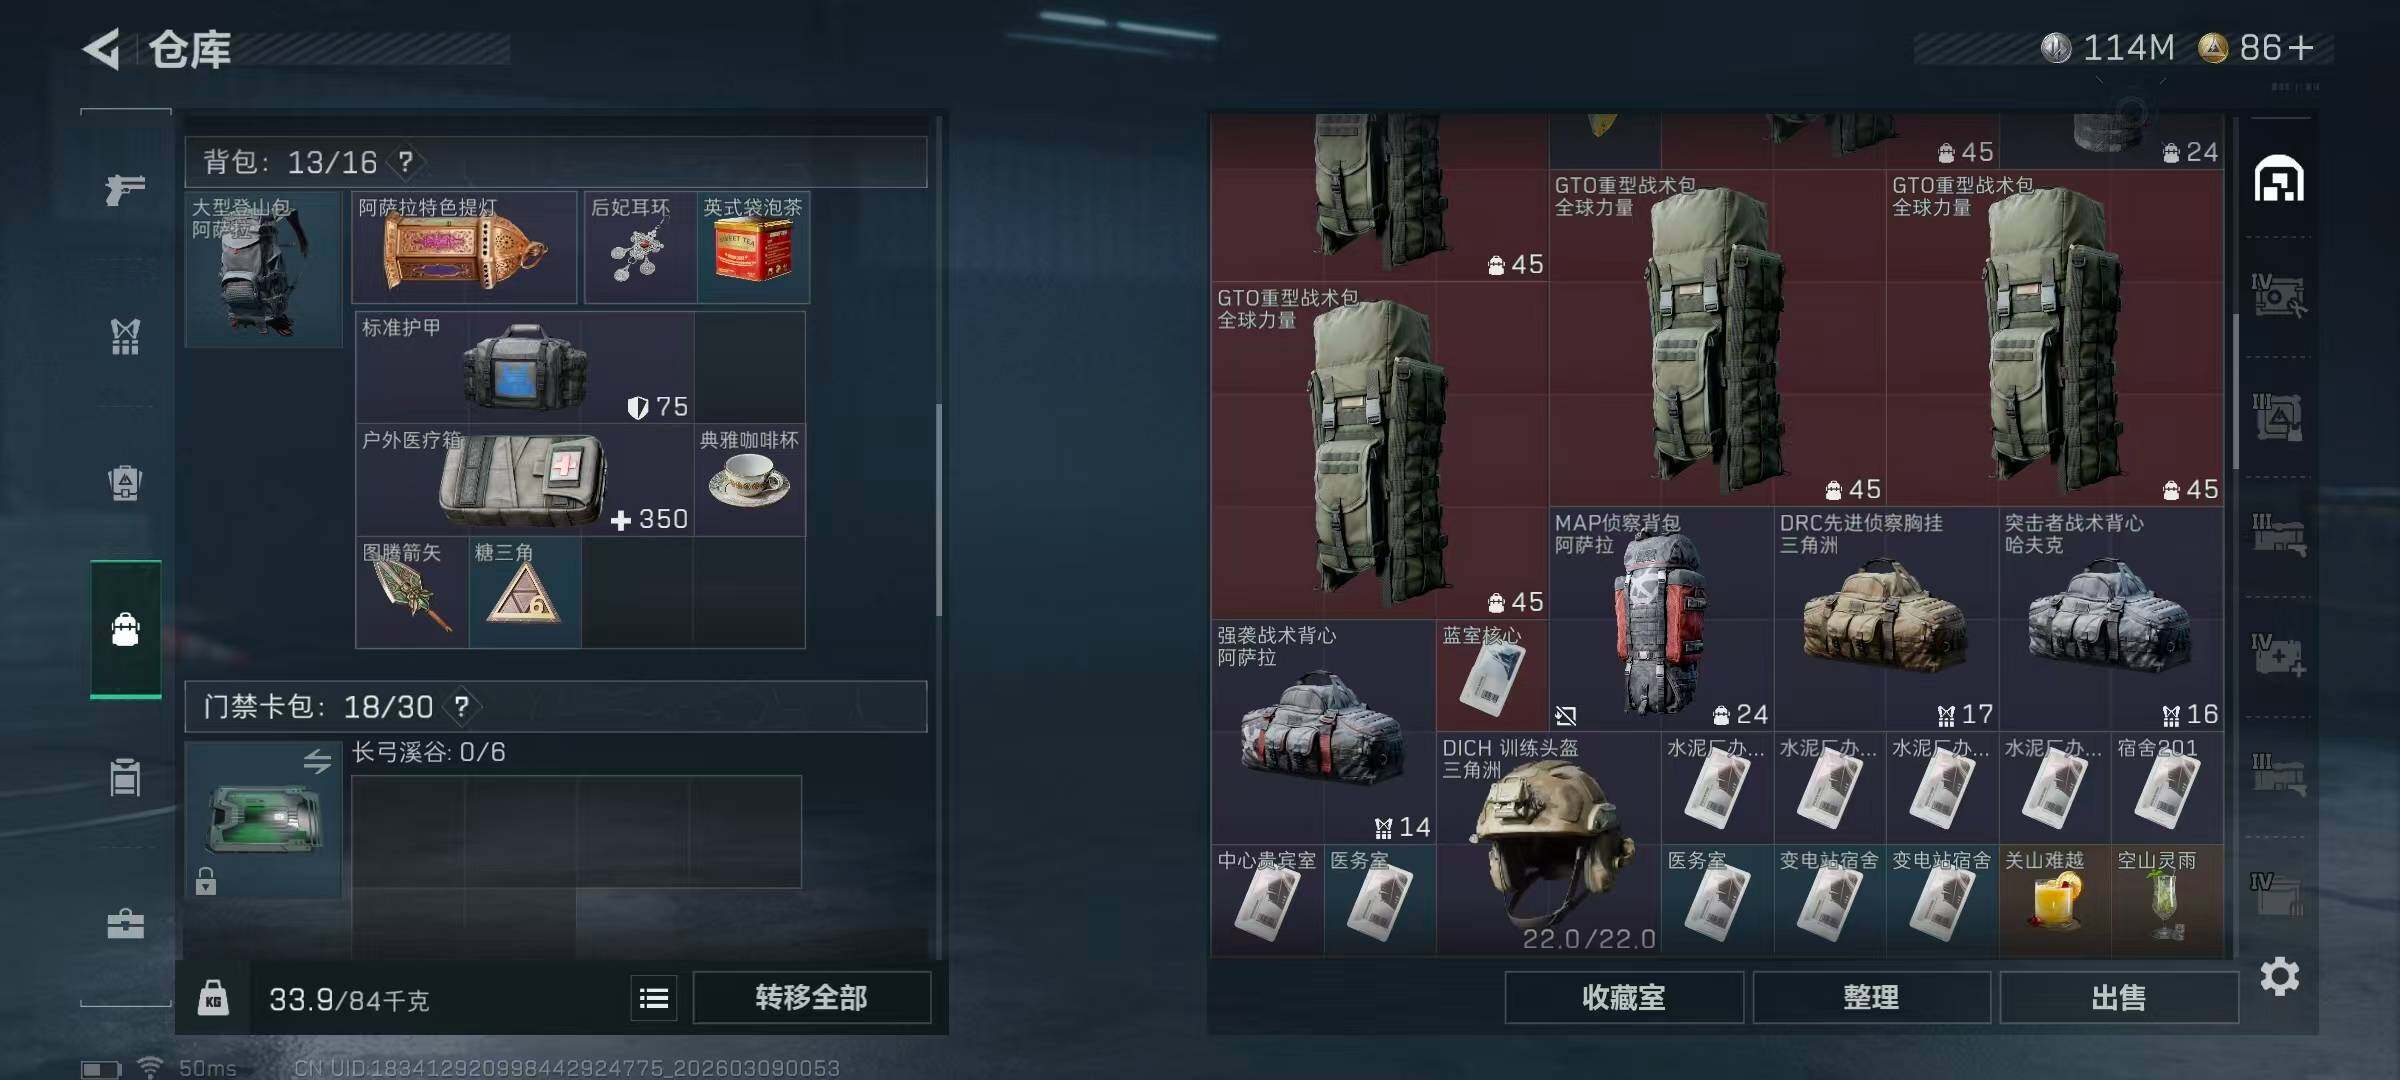Toggle the swap arrows on the keycard case
The width and height of the screenshot is (2400, 1080).
point(318,762)
